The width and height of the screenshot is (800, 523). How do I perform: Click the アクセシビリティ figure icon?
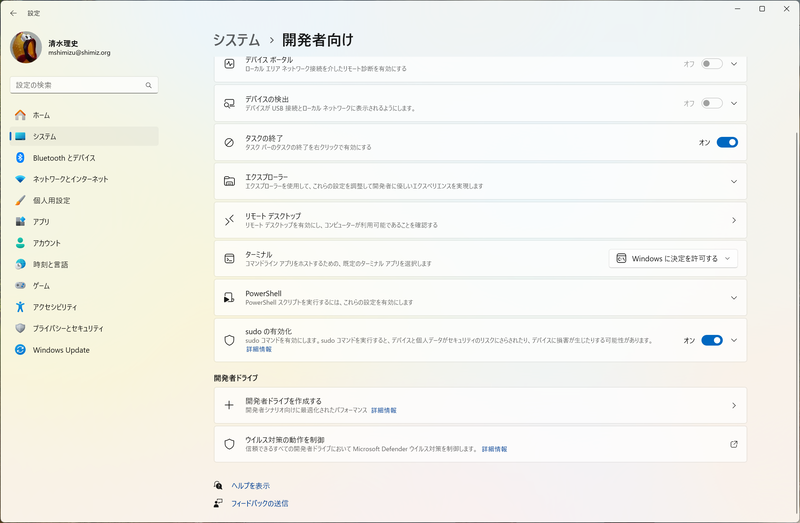click(20, 307)
